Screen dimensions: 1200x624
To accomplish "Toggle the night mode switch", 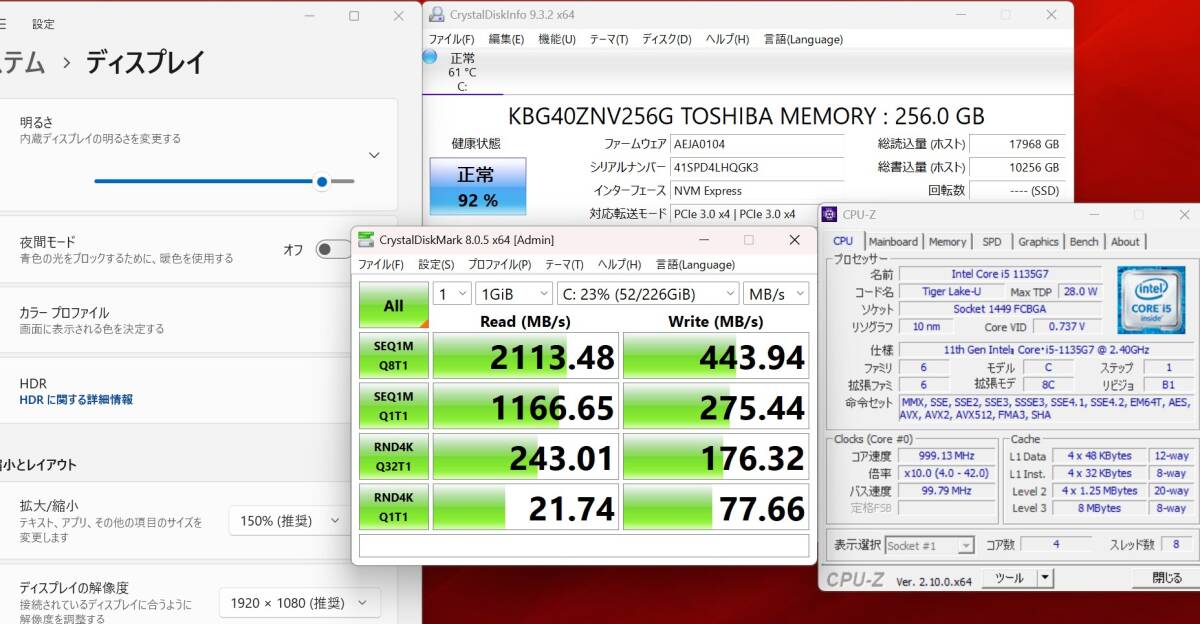I will coord(333,249).
